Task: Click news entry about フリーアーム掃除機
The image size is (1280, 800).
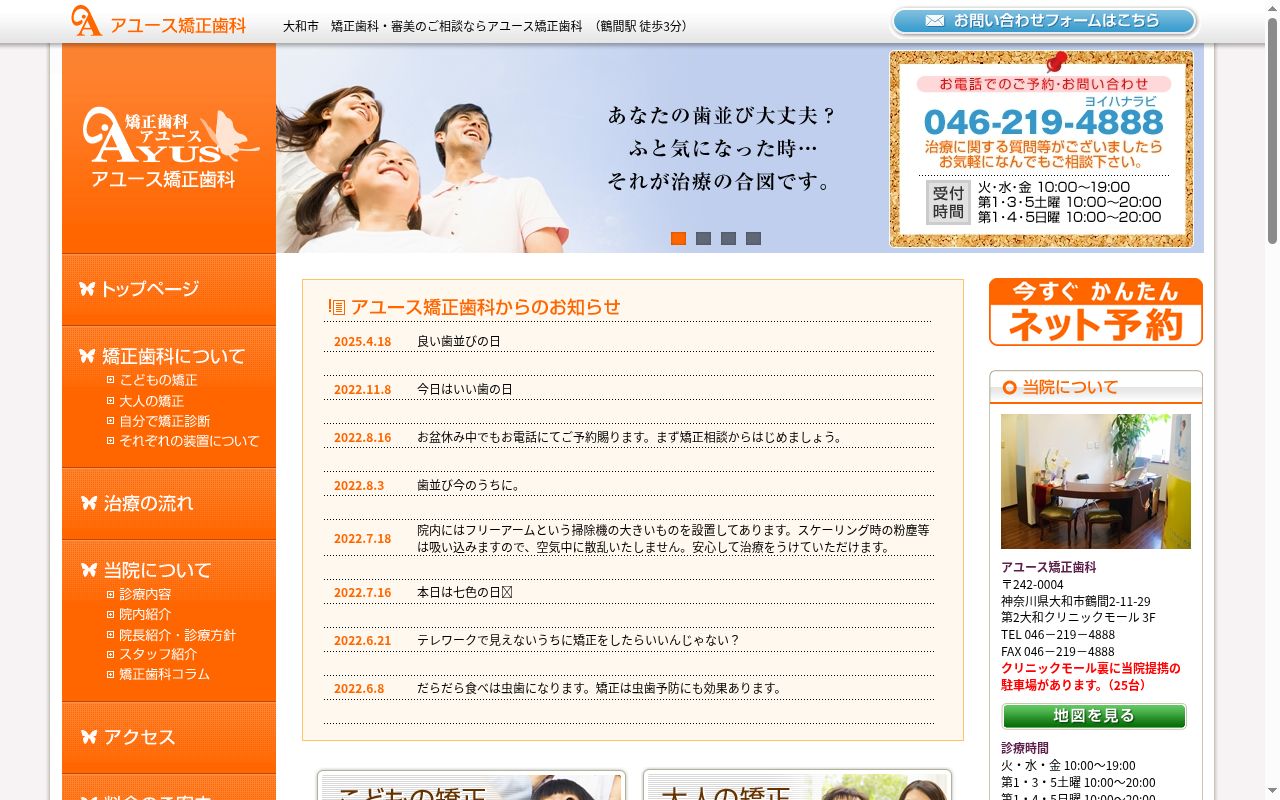Action: click(673, 539)
